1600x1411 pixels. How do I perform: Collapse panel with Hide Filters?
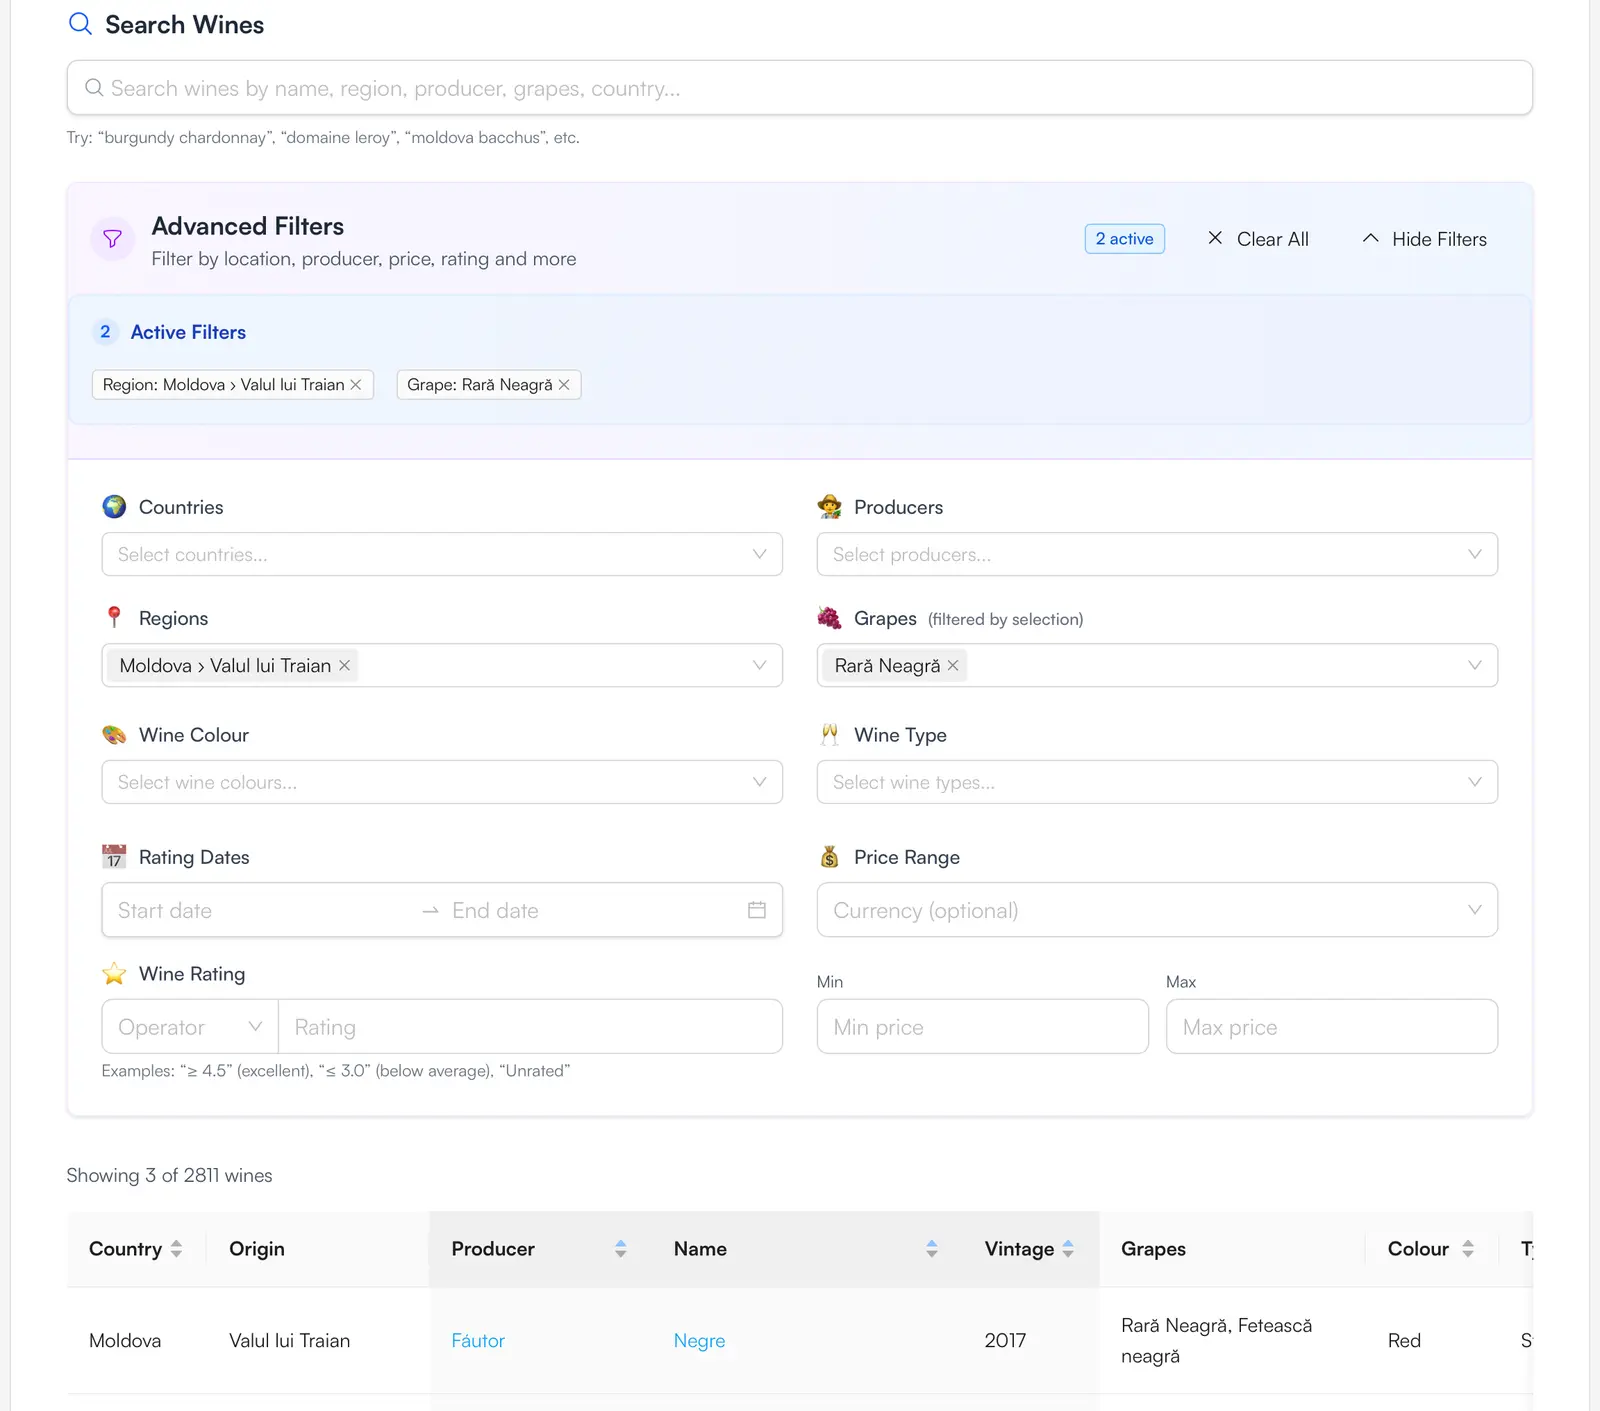[x=1424, y=239]
